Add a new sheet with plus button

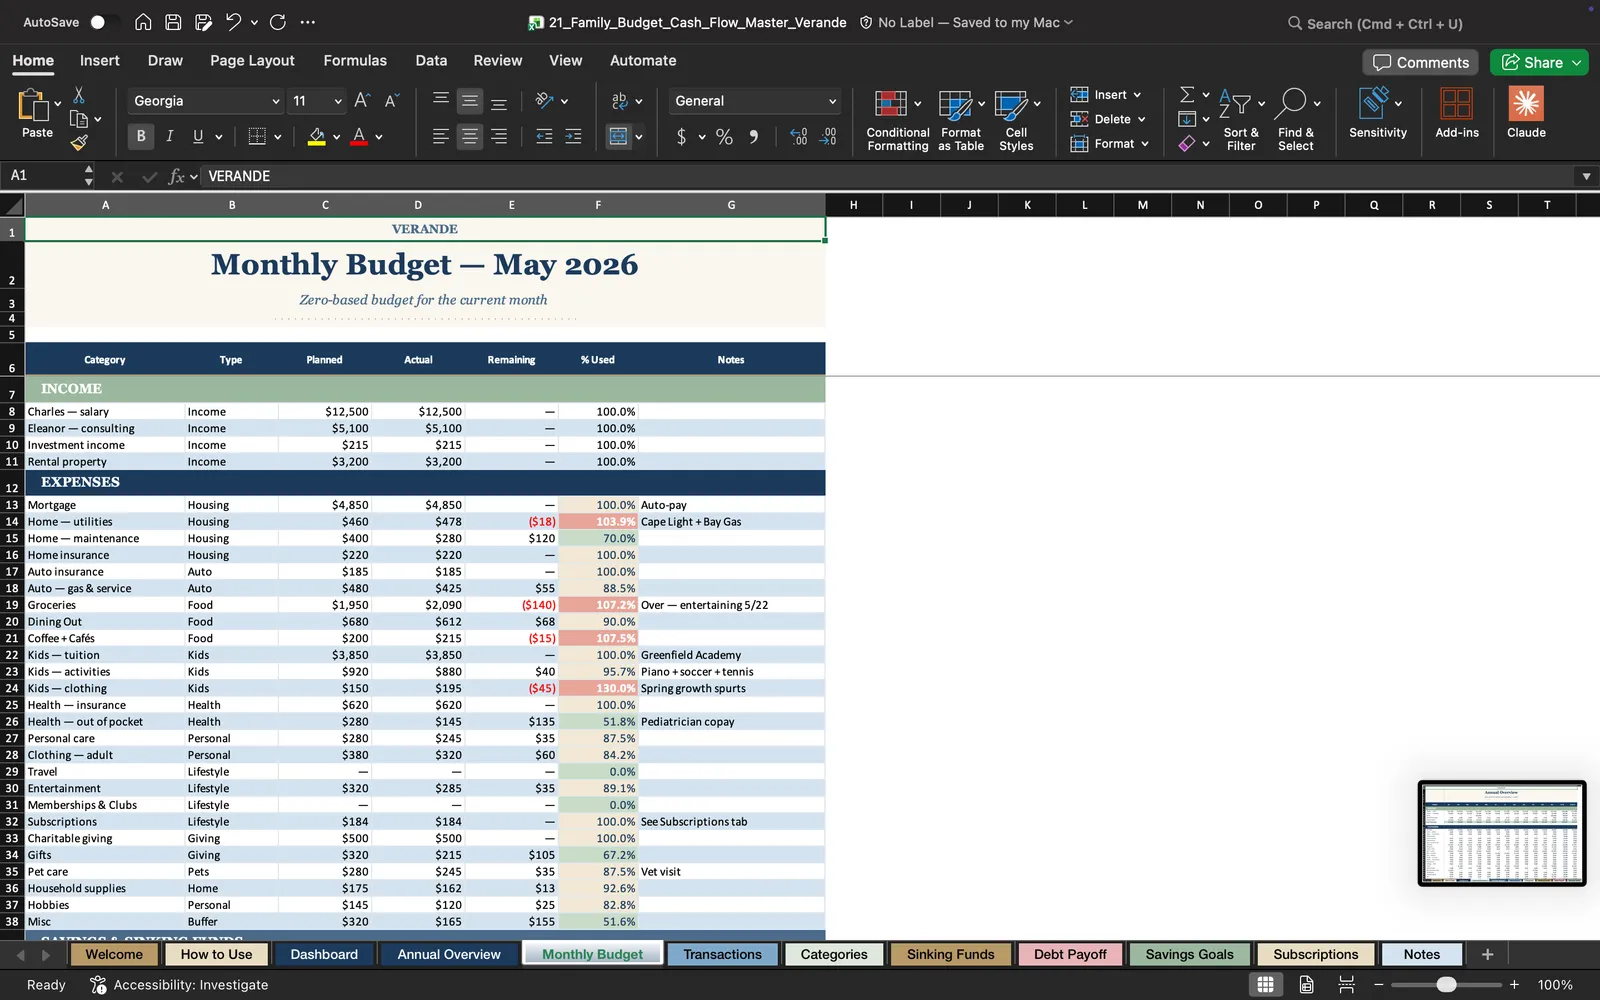coord(1487,954)
